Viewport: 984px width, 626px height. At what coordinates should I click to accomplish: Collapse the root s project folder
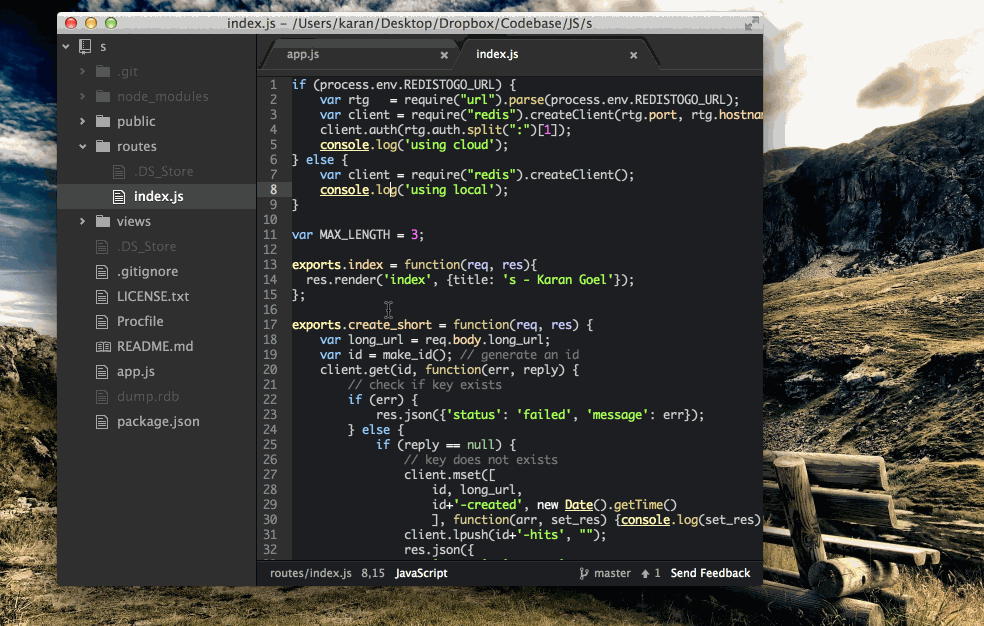(66, 46)
